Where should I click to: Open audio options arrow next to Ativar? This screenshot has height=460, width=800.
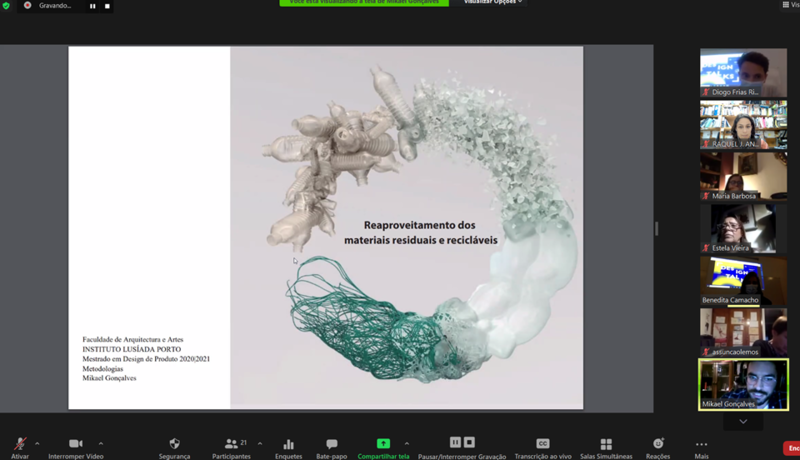37,444
